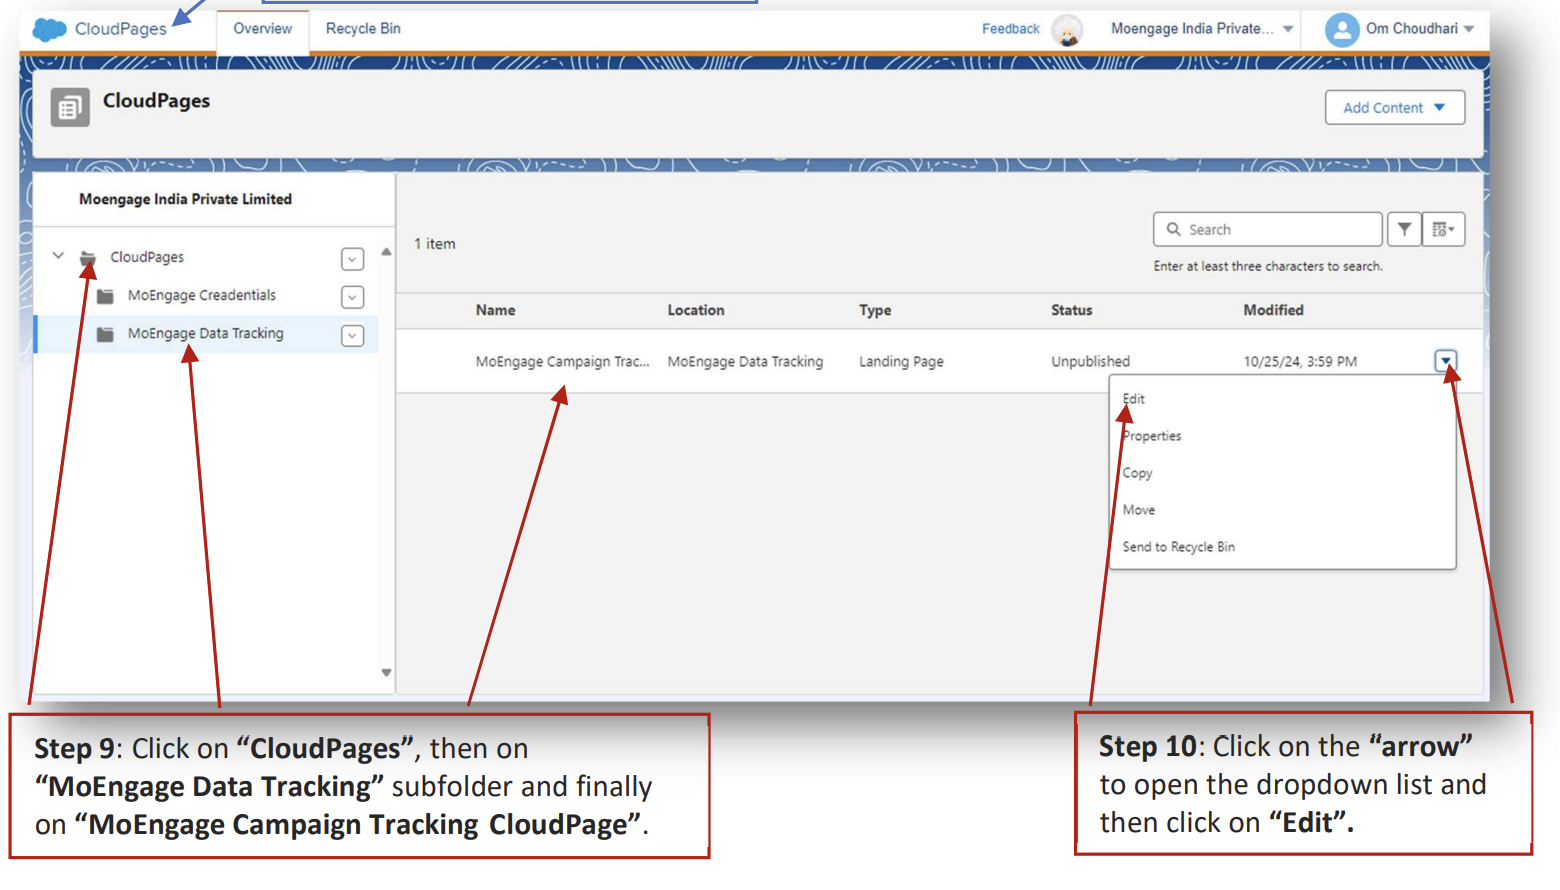Click the Unpublished status cell
The width and height of the screenshot is (1560, 890).
pos(1091,361)
